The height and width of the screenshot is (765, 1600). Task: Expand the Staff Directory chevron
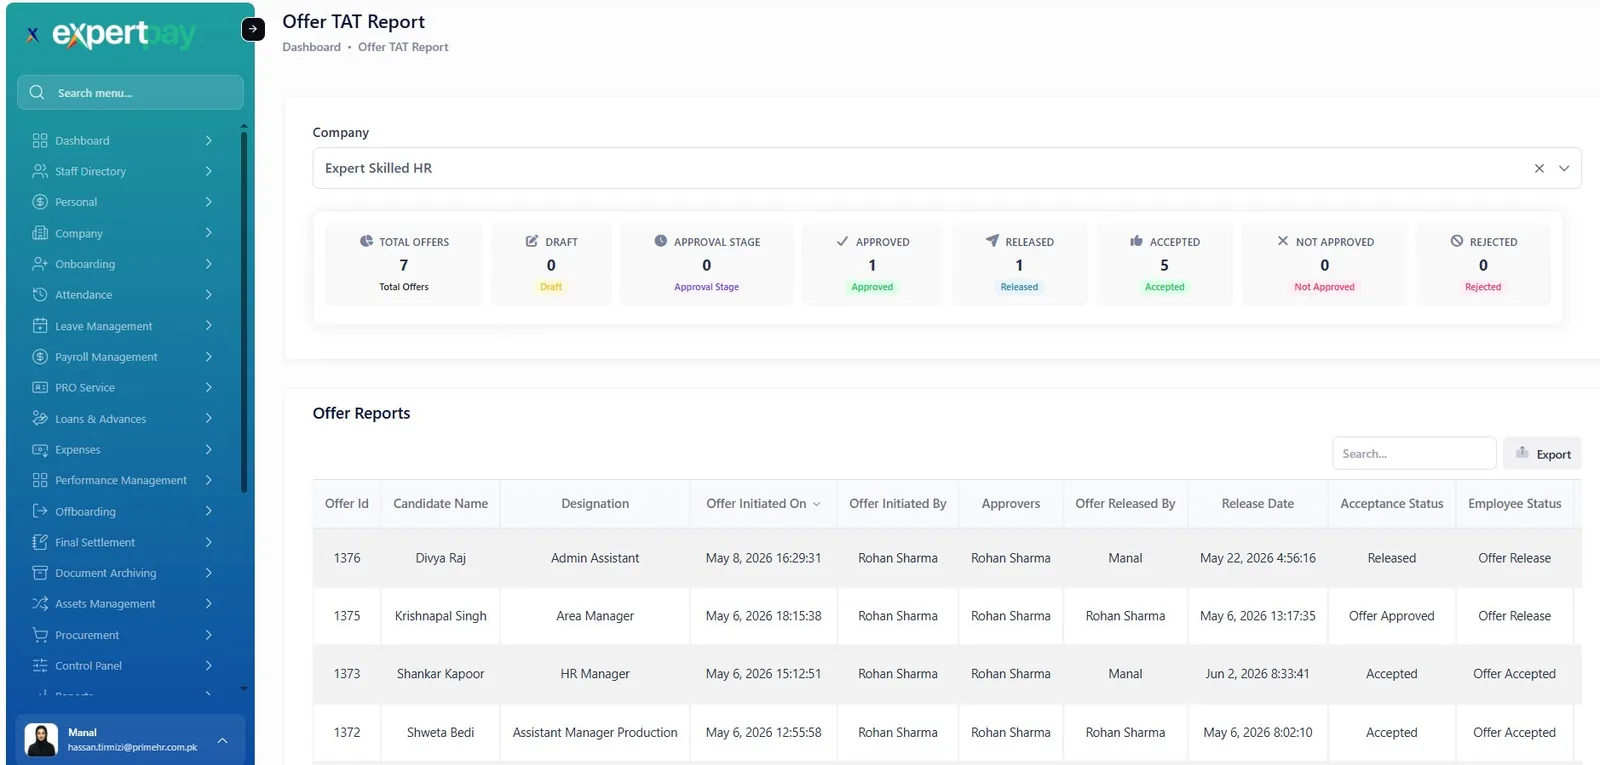coord(208,171)
